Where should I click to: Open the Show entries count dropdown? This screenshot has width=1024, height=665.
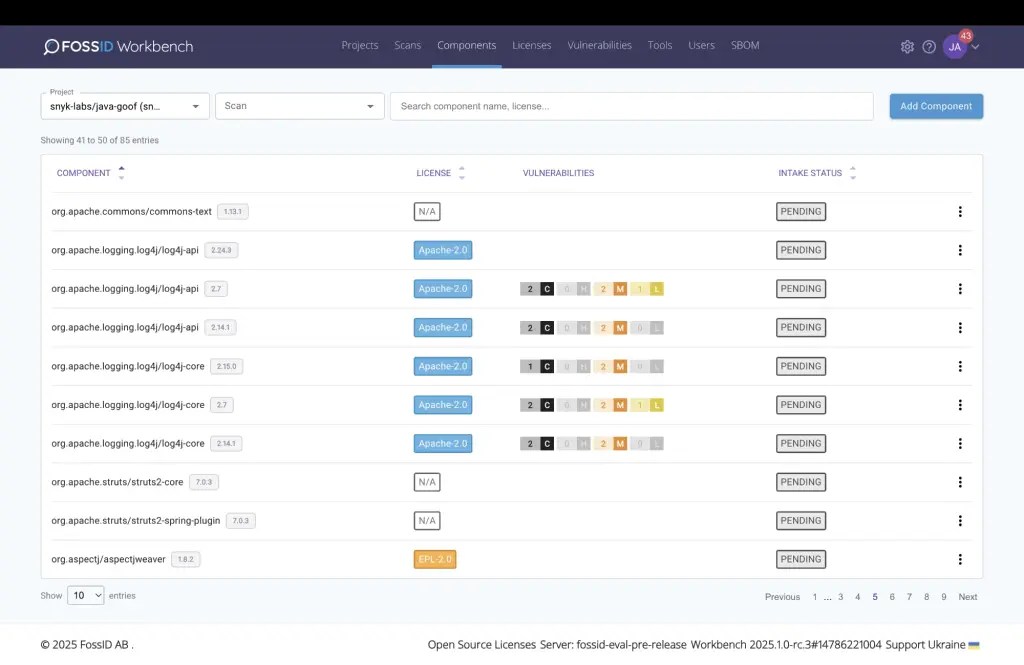click(x=86, y=595)
